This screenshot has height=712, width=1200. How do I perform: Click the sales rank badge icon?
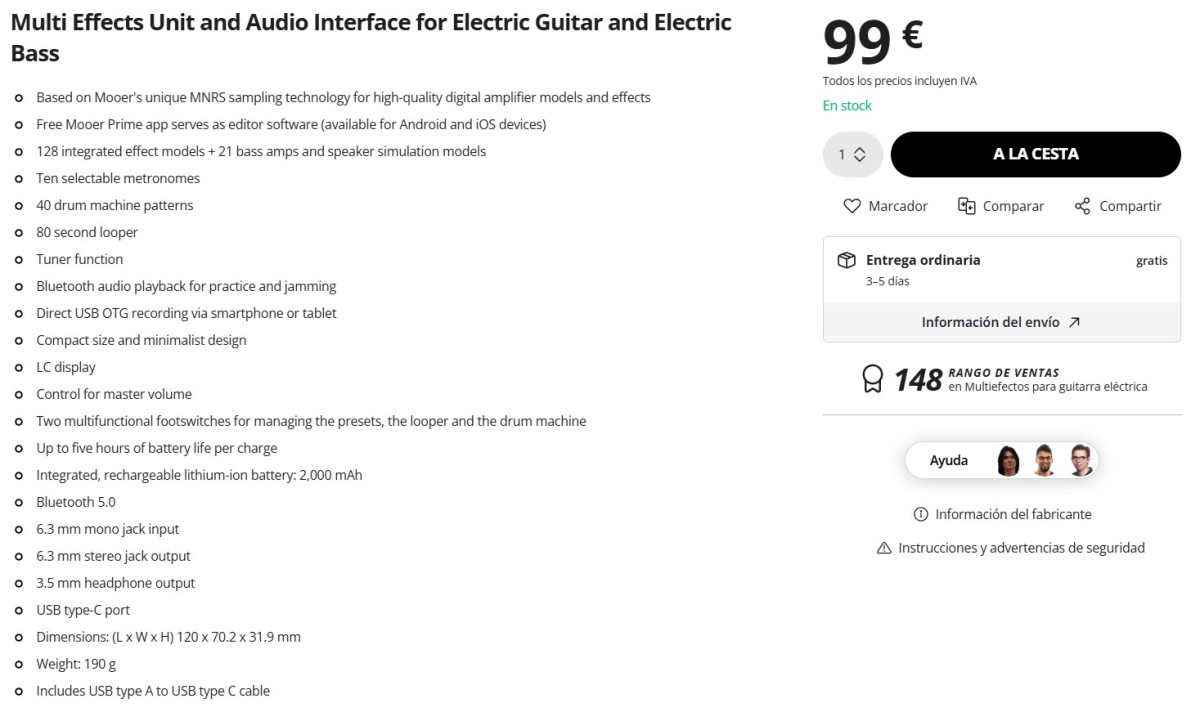pos(873,379)
